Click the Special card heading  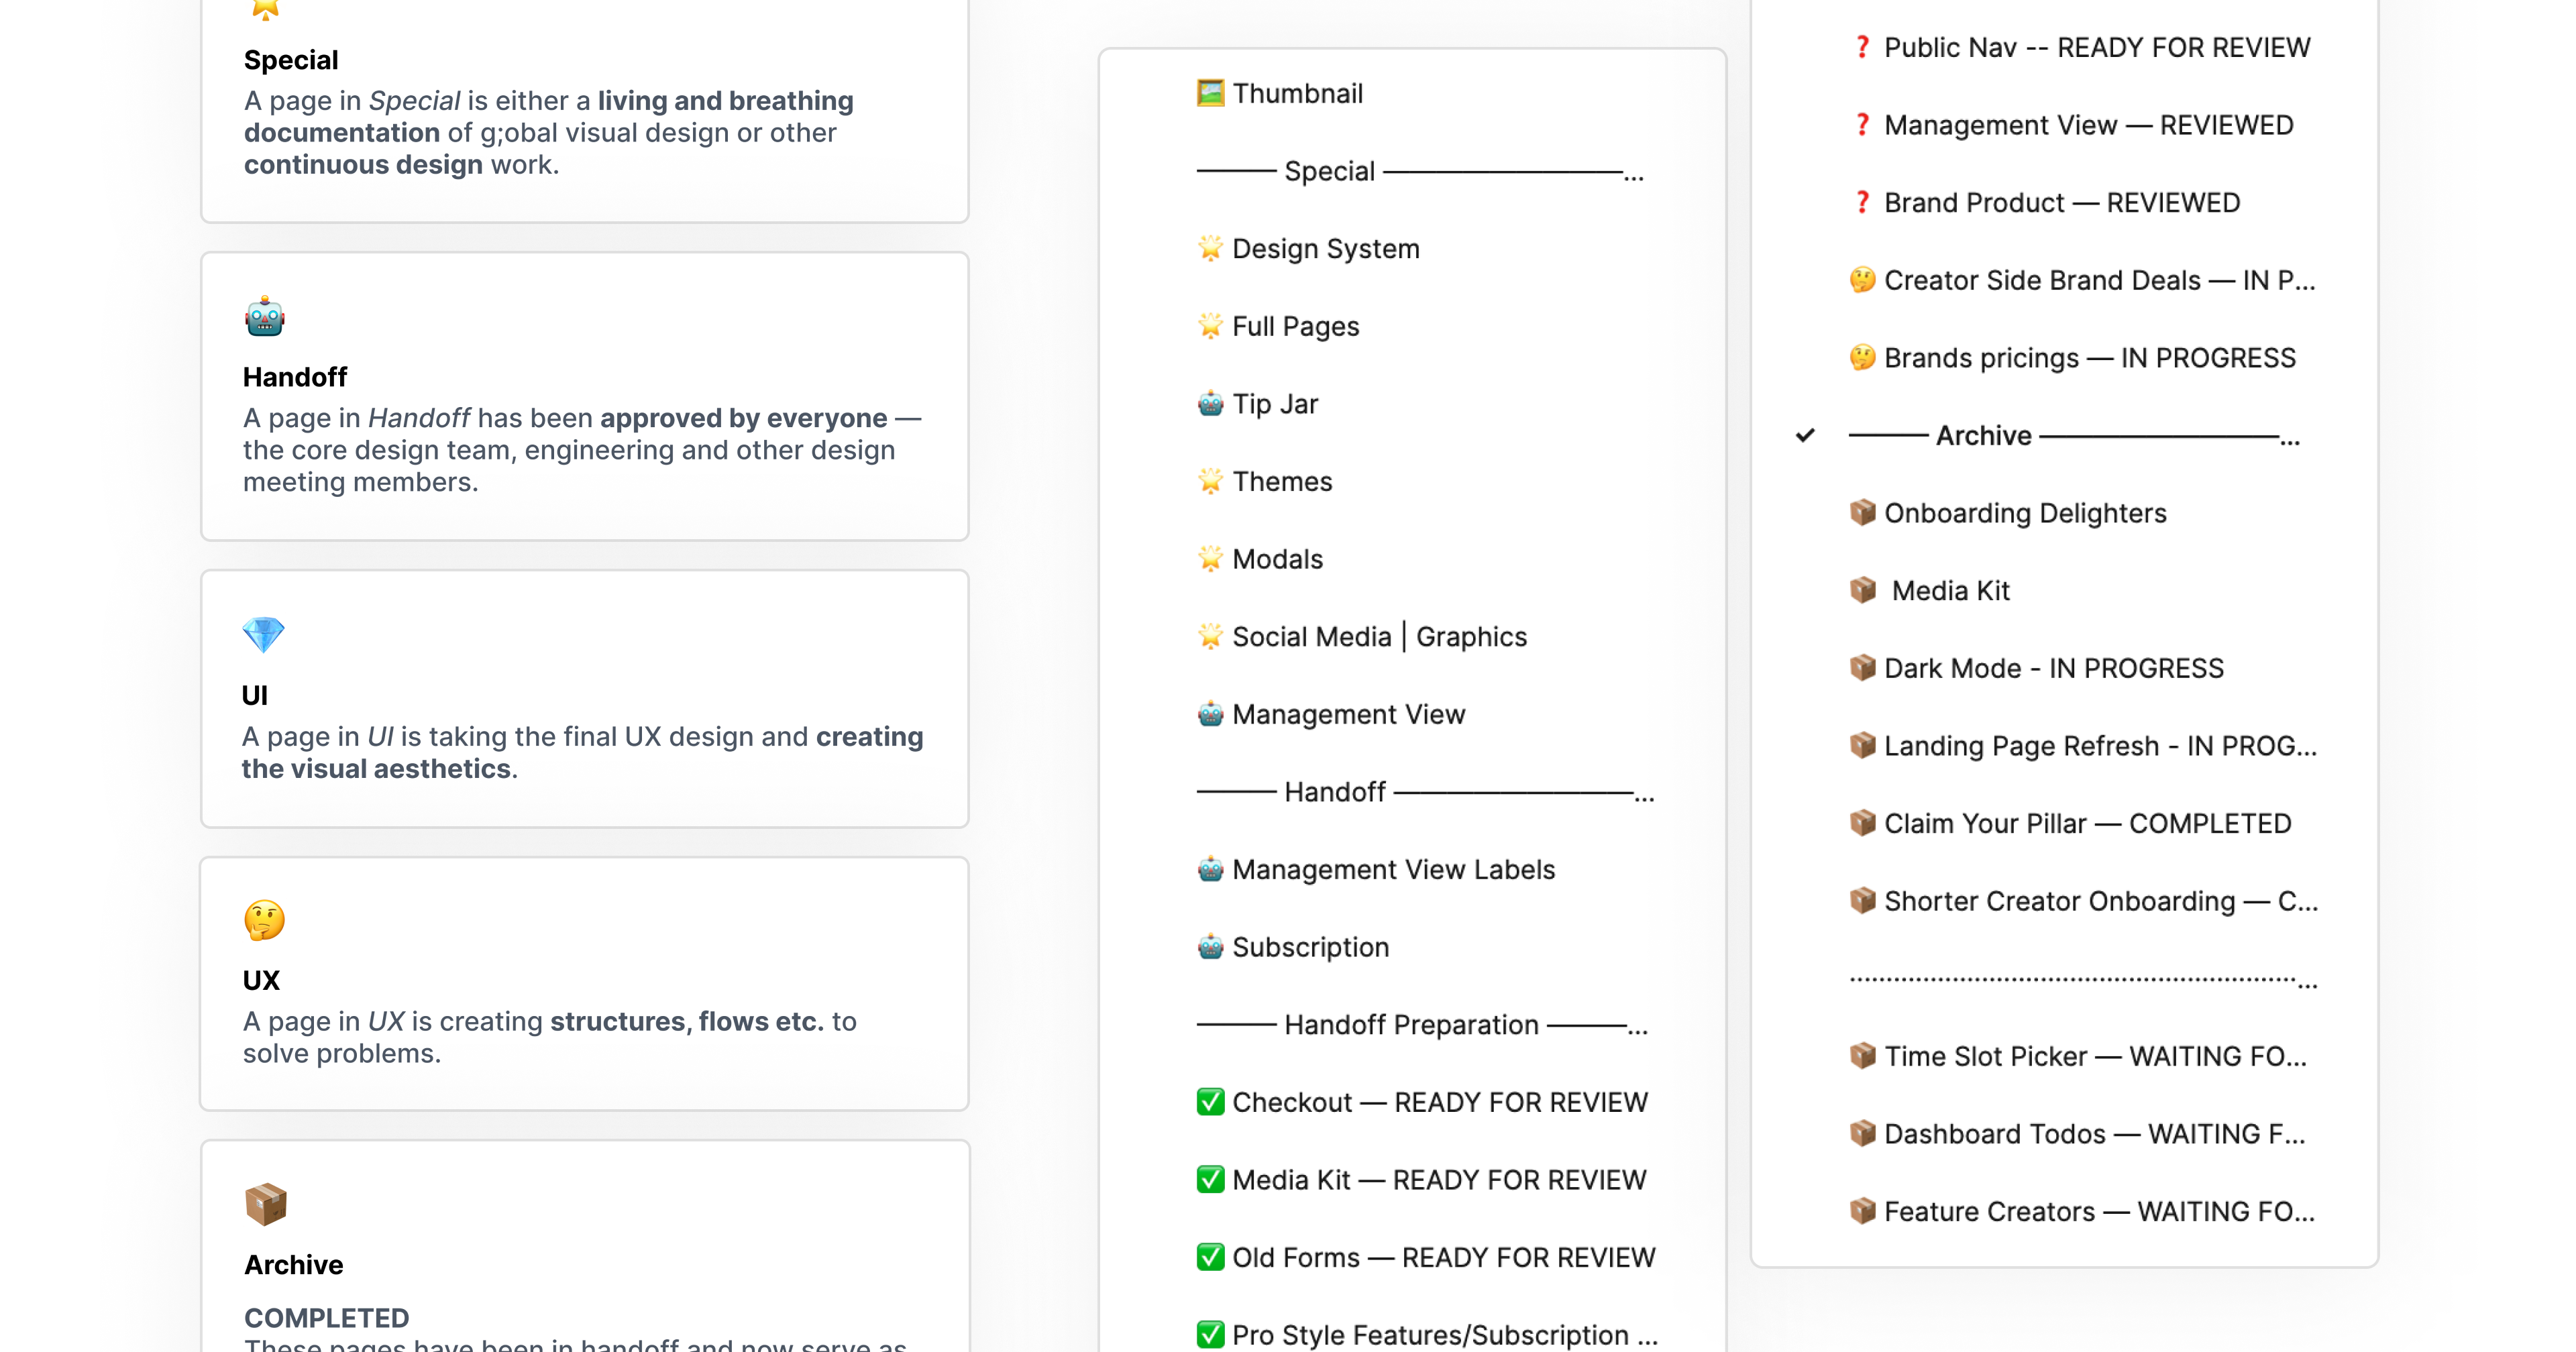point(291,60)
